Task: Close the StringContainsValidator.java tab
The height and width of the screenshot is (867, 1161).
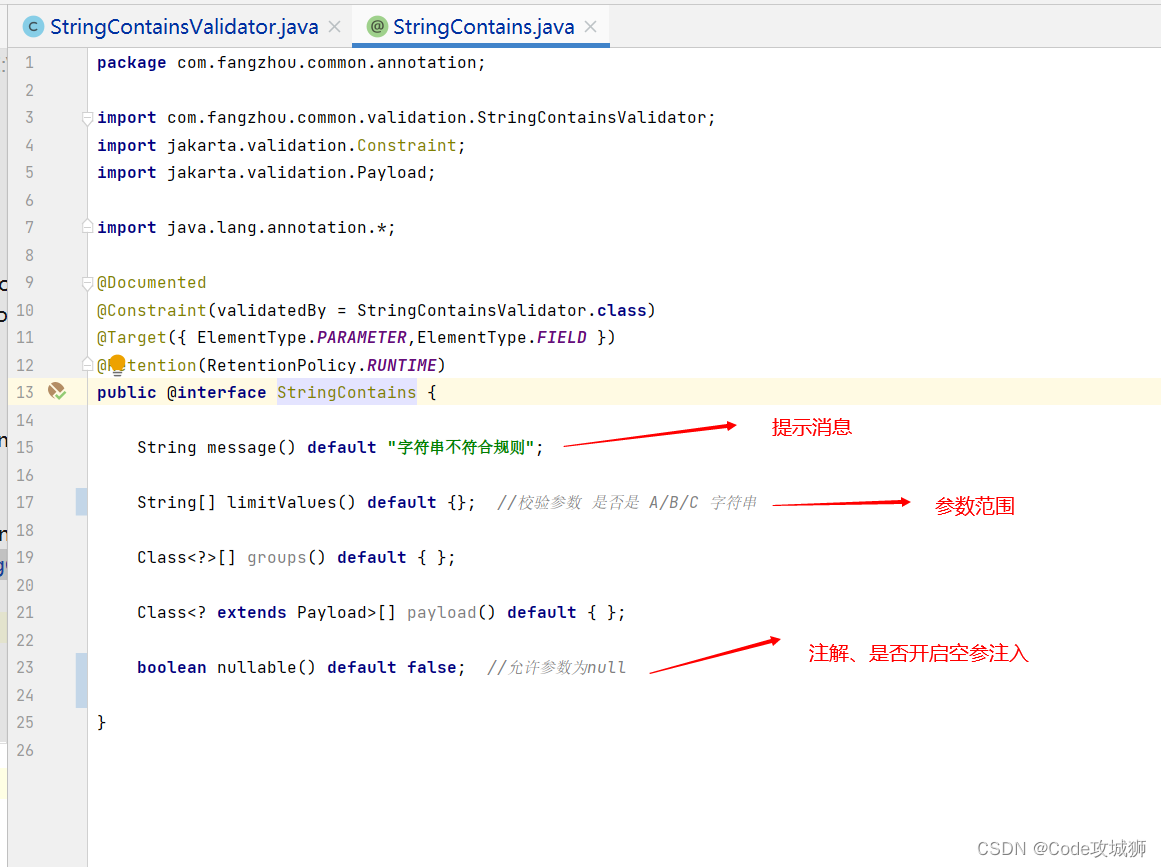Action: pyautogui.click(x=335, y=27)
